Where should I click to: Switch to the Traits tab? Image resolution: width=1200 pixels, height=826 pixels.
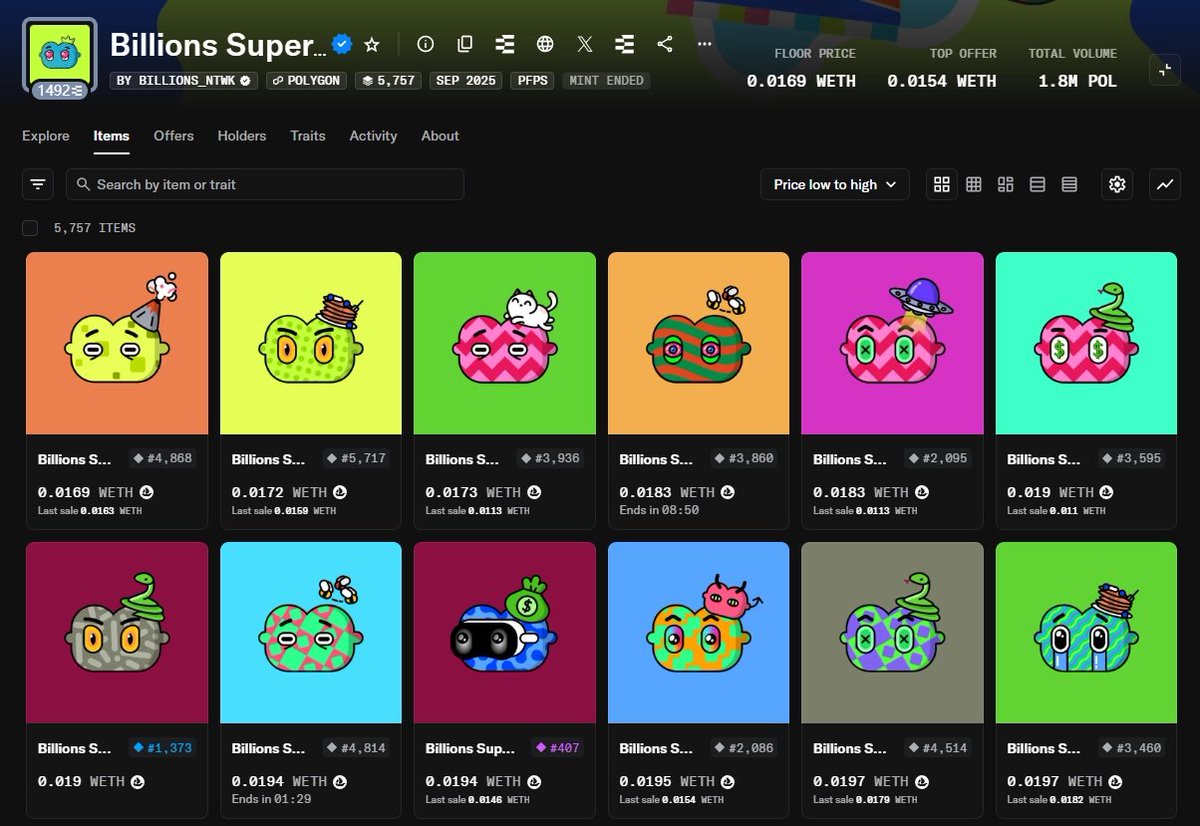pos(308,136)
